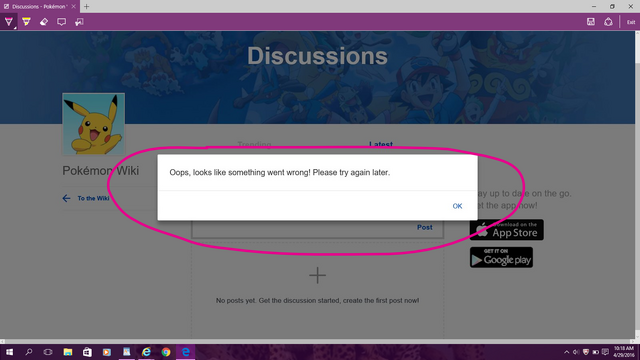Click the back arrow beside To the Wiki
Image resolution: width=640 pixels, height=360 pixels.
(x=67, y=198)
